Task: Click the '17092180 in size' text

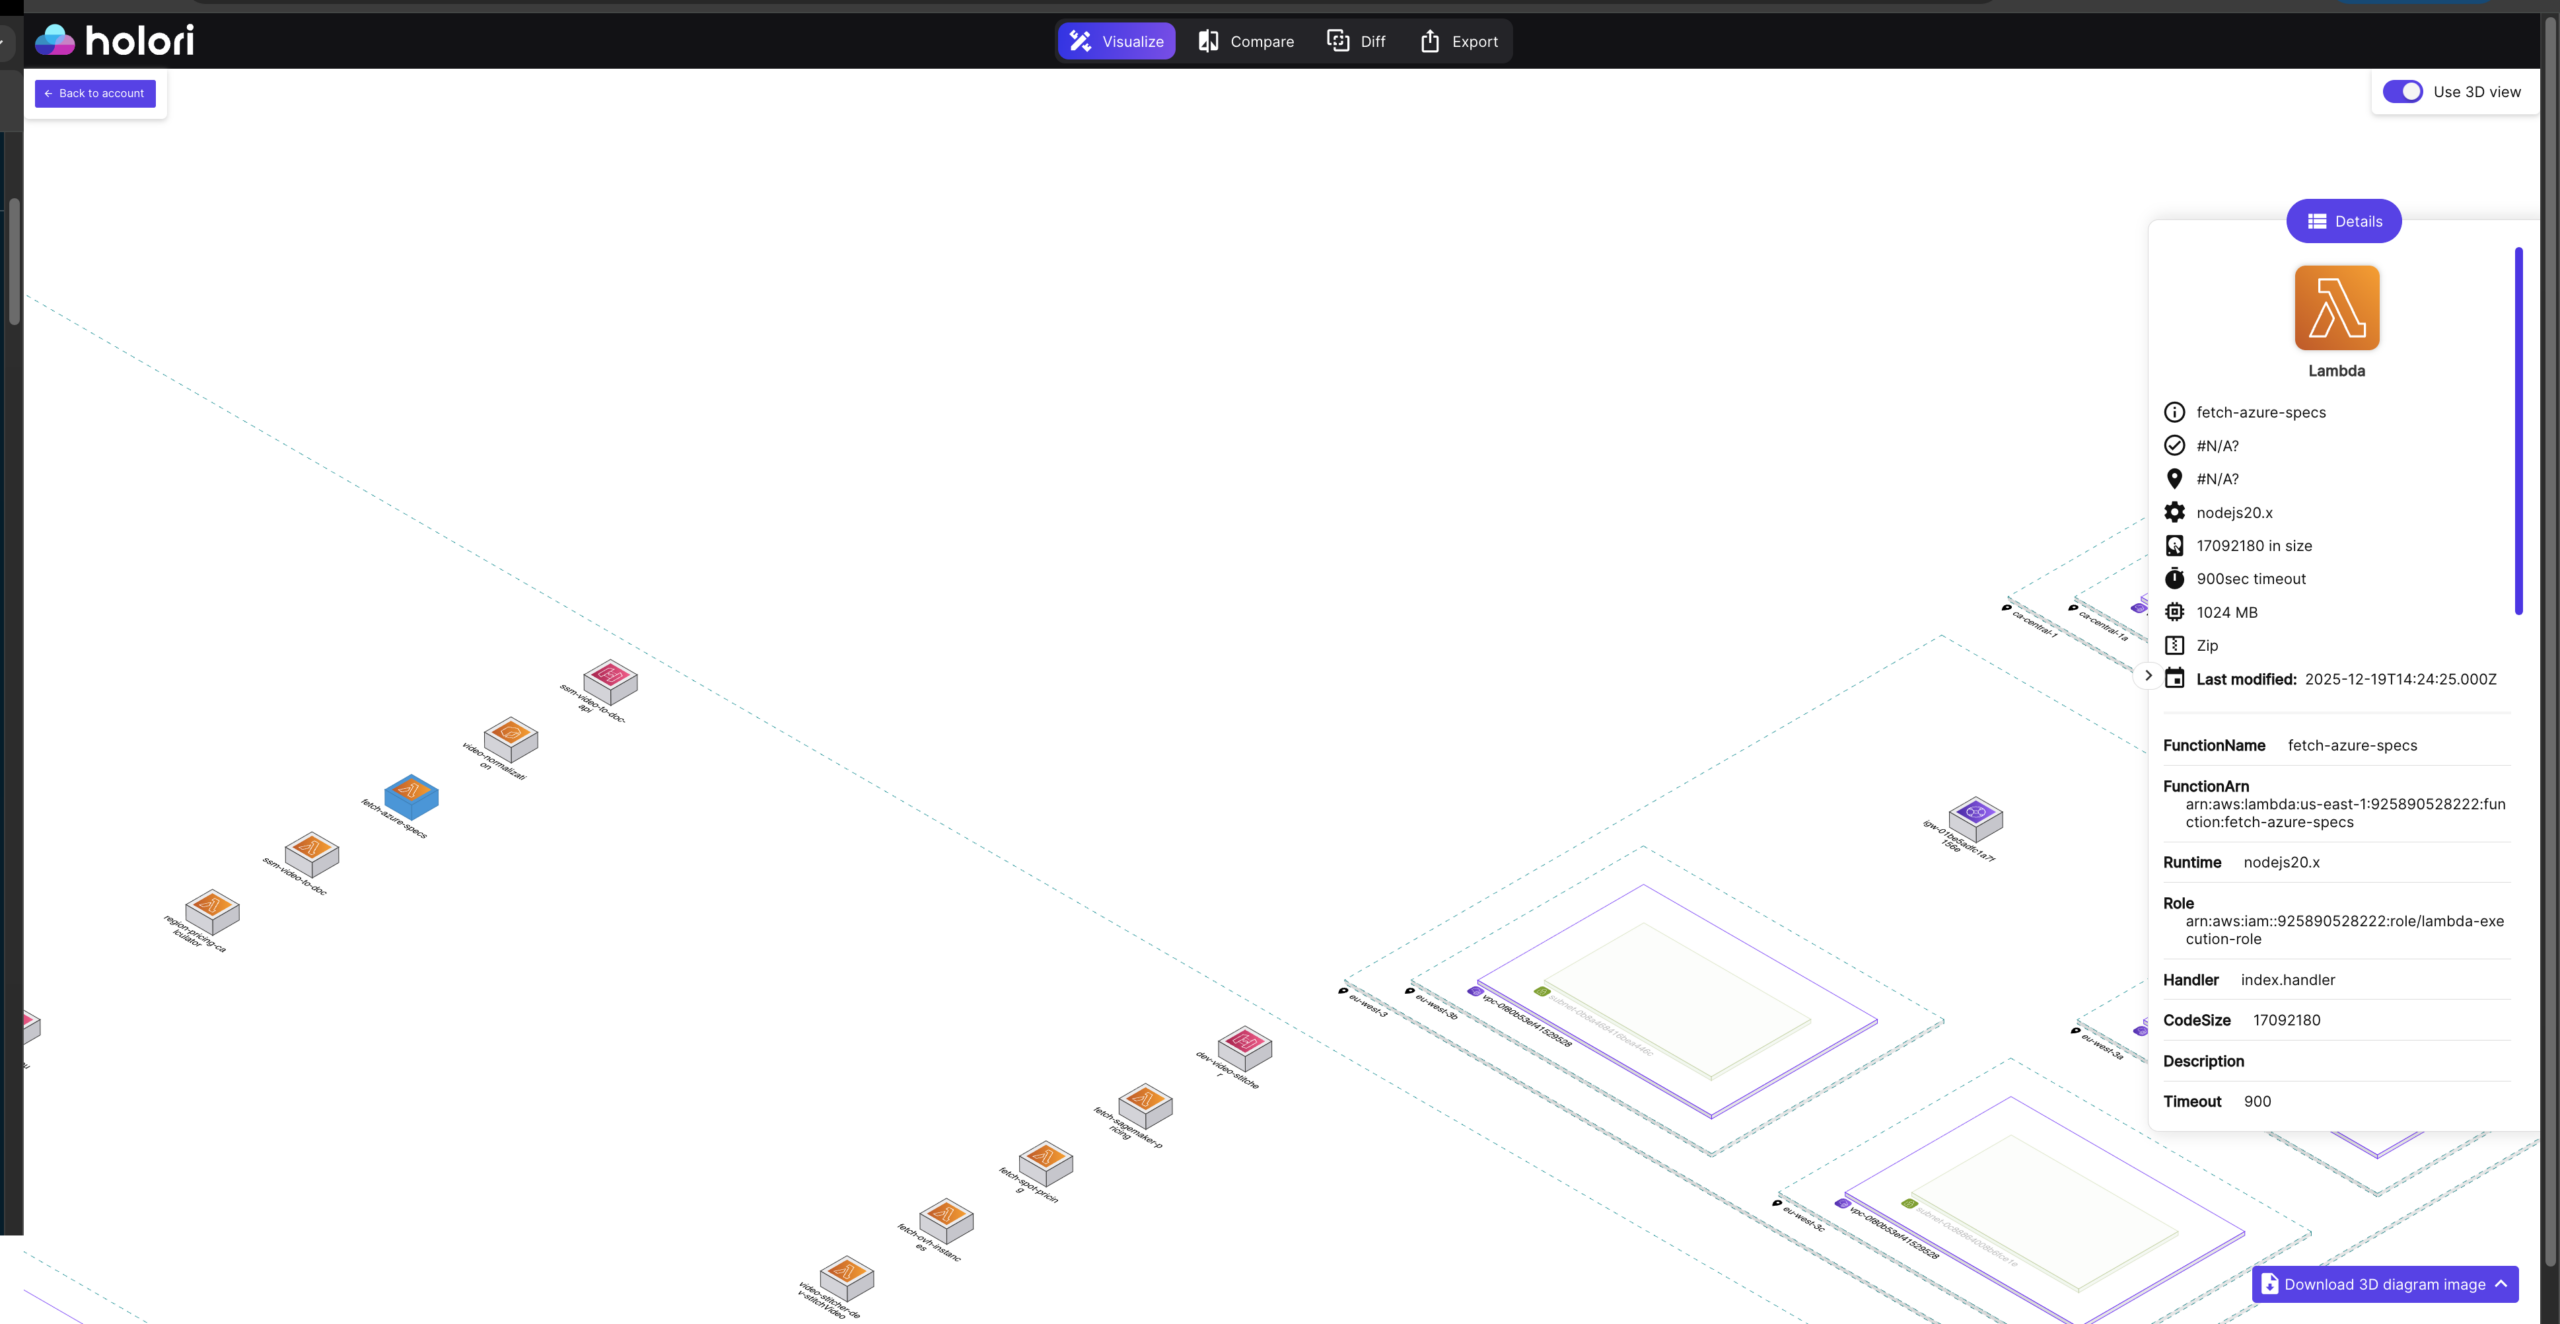Action: coord(2254,545)
